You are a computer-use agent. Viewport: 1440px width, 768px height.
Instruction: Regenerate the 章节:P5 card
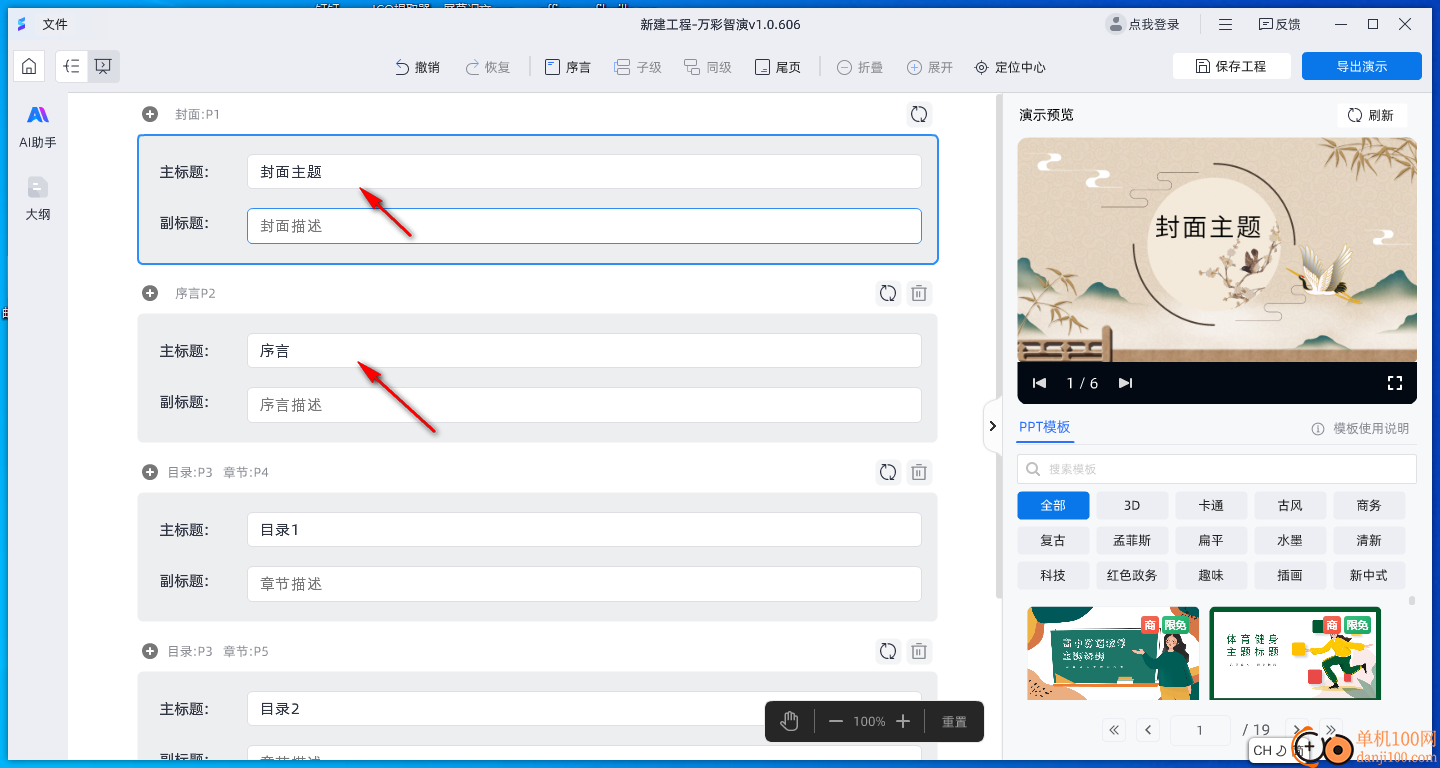point(888,651)
